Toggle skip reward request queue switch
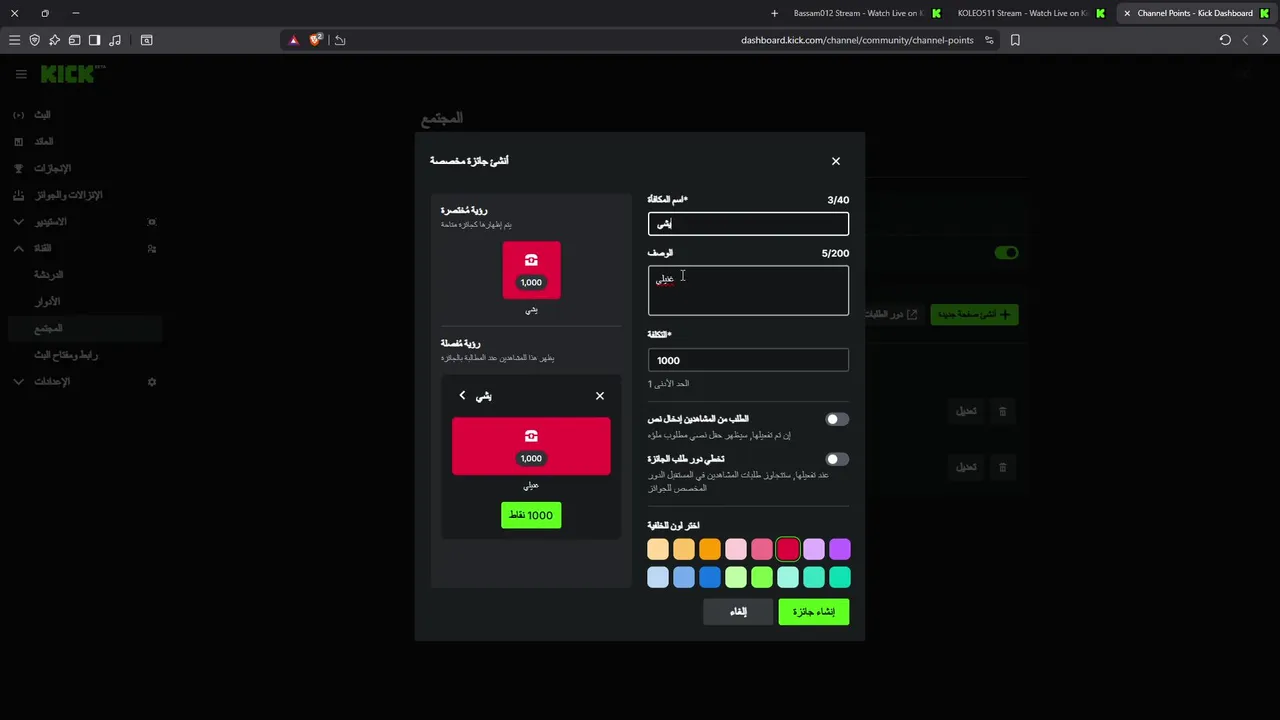The height and width of the screenshot is (720, 1280). [837, 459]
